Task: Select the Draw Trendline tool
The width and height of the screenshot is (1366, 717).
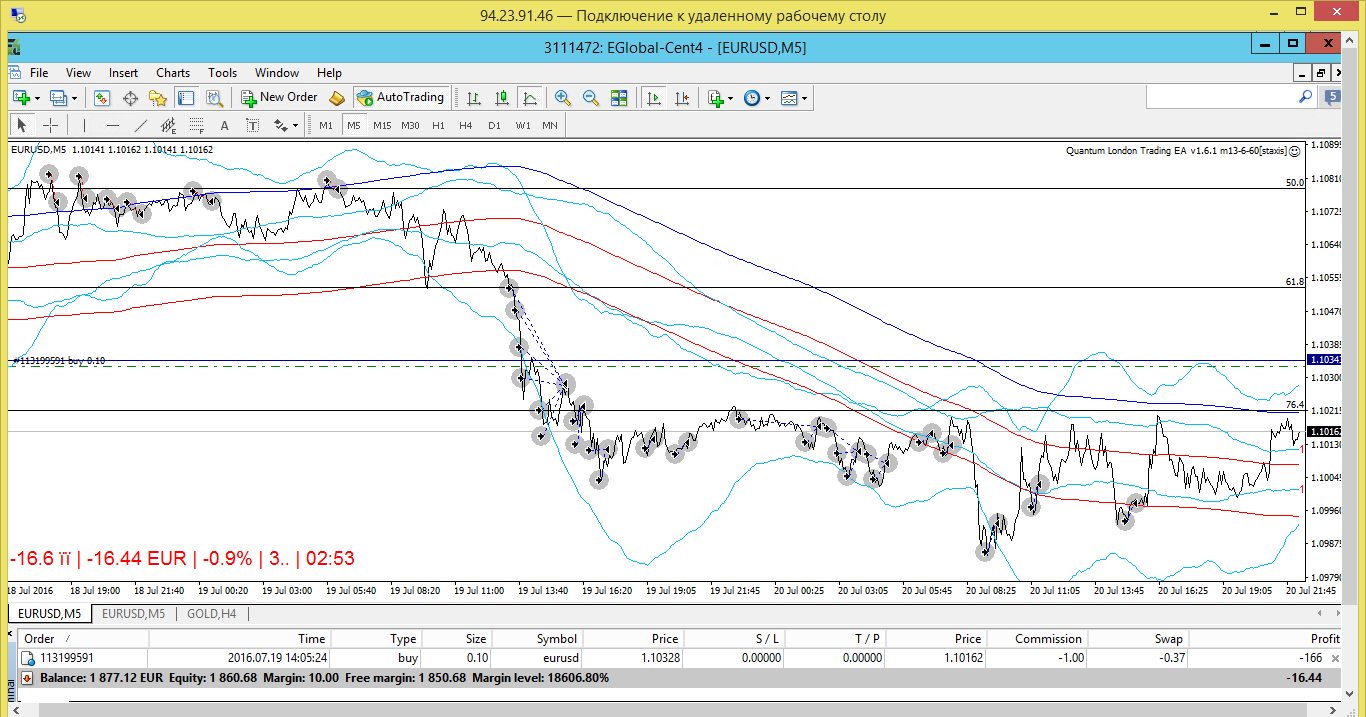Action: 141,125
